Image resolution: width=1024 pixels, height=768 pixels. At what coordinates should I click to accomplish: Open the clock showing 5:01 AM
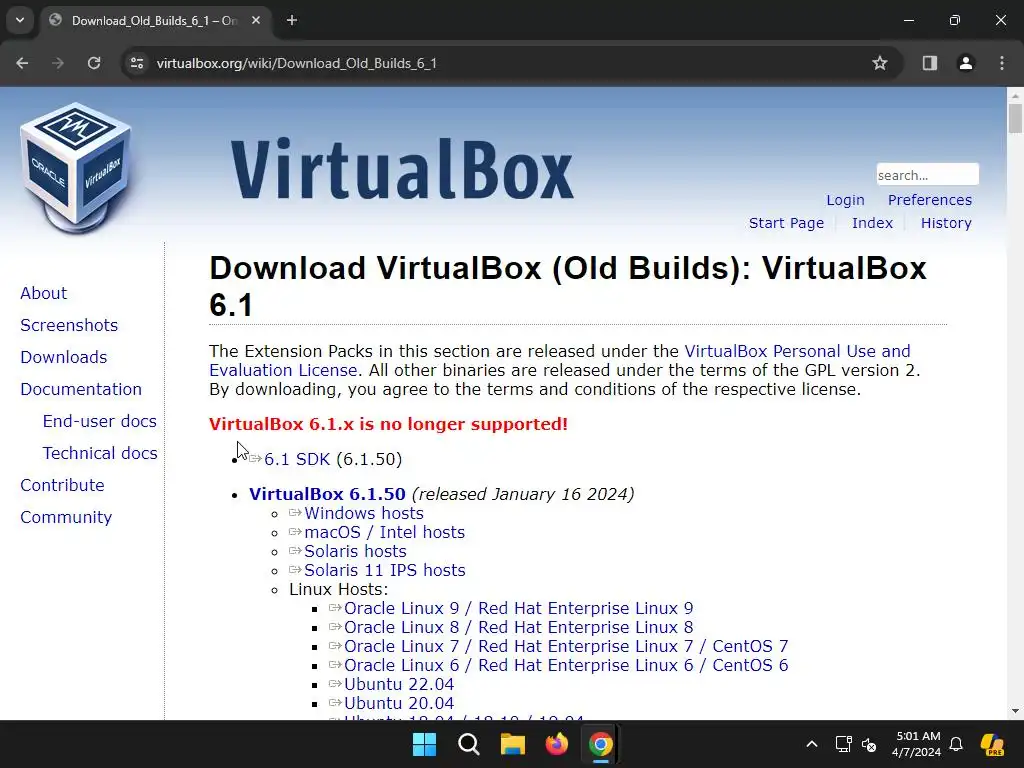click(x=917, y=744)
